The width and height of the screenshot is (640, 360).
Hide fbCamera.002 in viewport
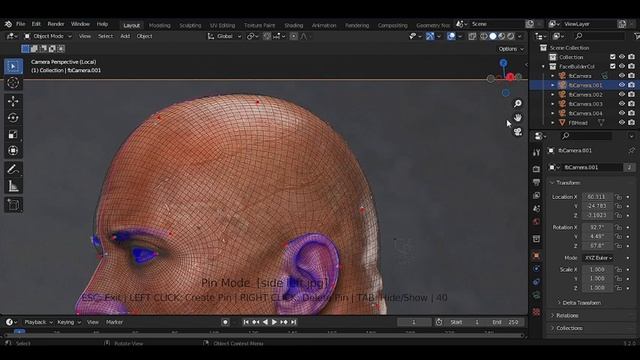coord(622,94)
